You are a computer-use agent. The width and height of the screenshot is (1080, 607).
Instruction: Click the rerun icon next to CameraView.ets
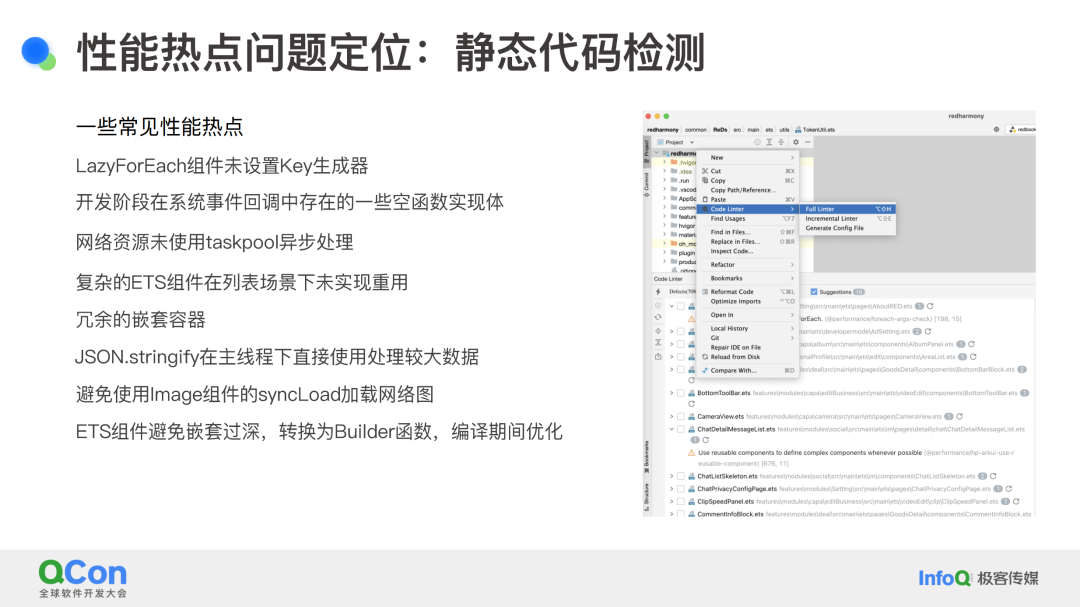tap(959, 416)
